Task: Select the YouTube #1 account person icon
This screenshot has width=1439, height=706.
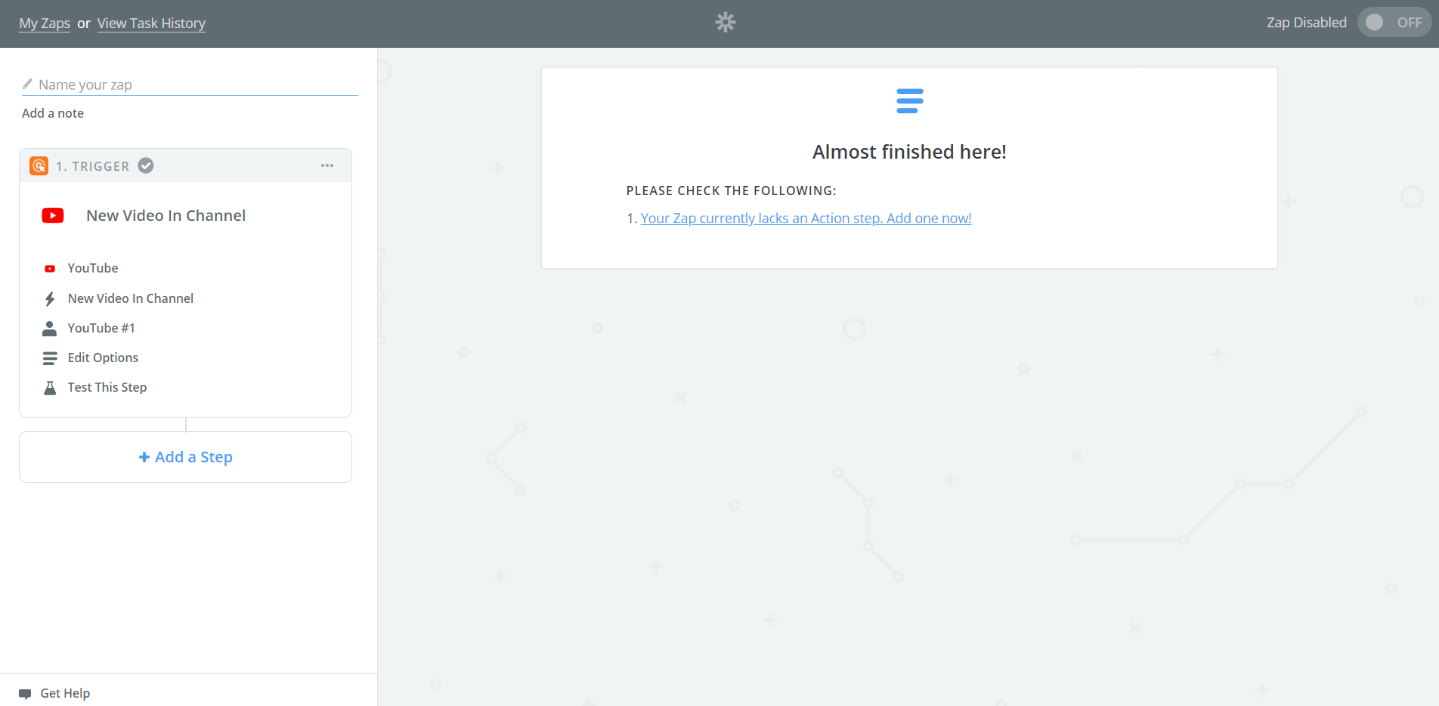Action: pyautogui.click(x=50, y=327)
